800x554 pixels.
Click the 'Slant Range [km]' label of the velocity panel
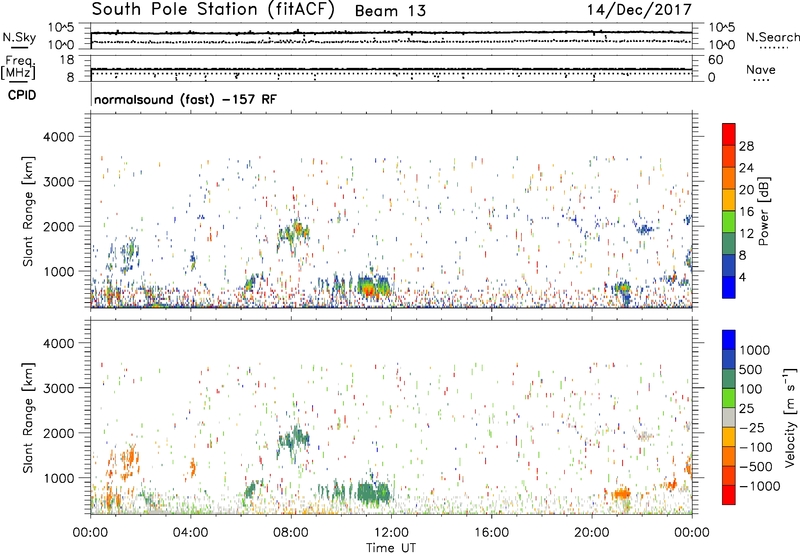(x=28, y=418)
